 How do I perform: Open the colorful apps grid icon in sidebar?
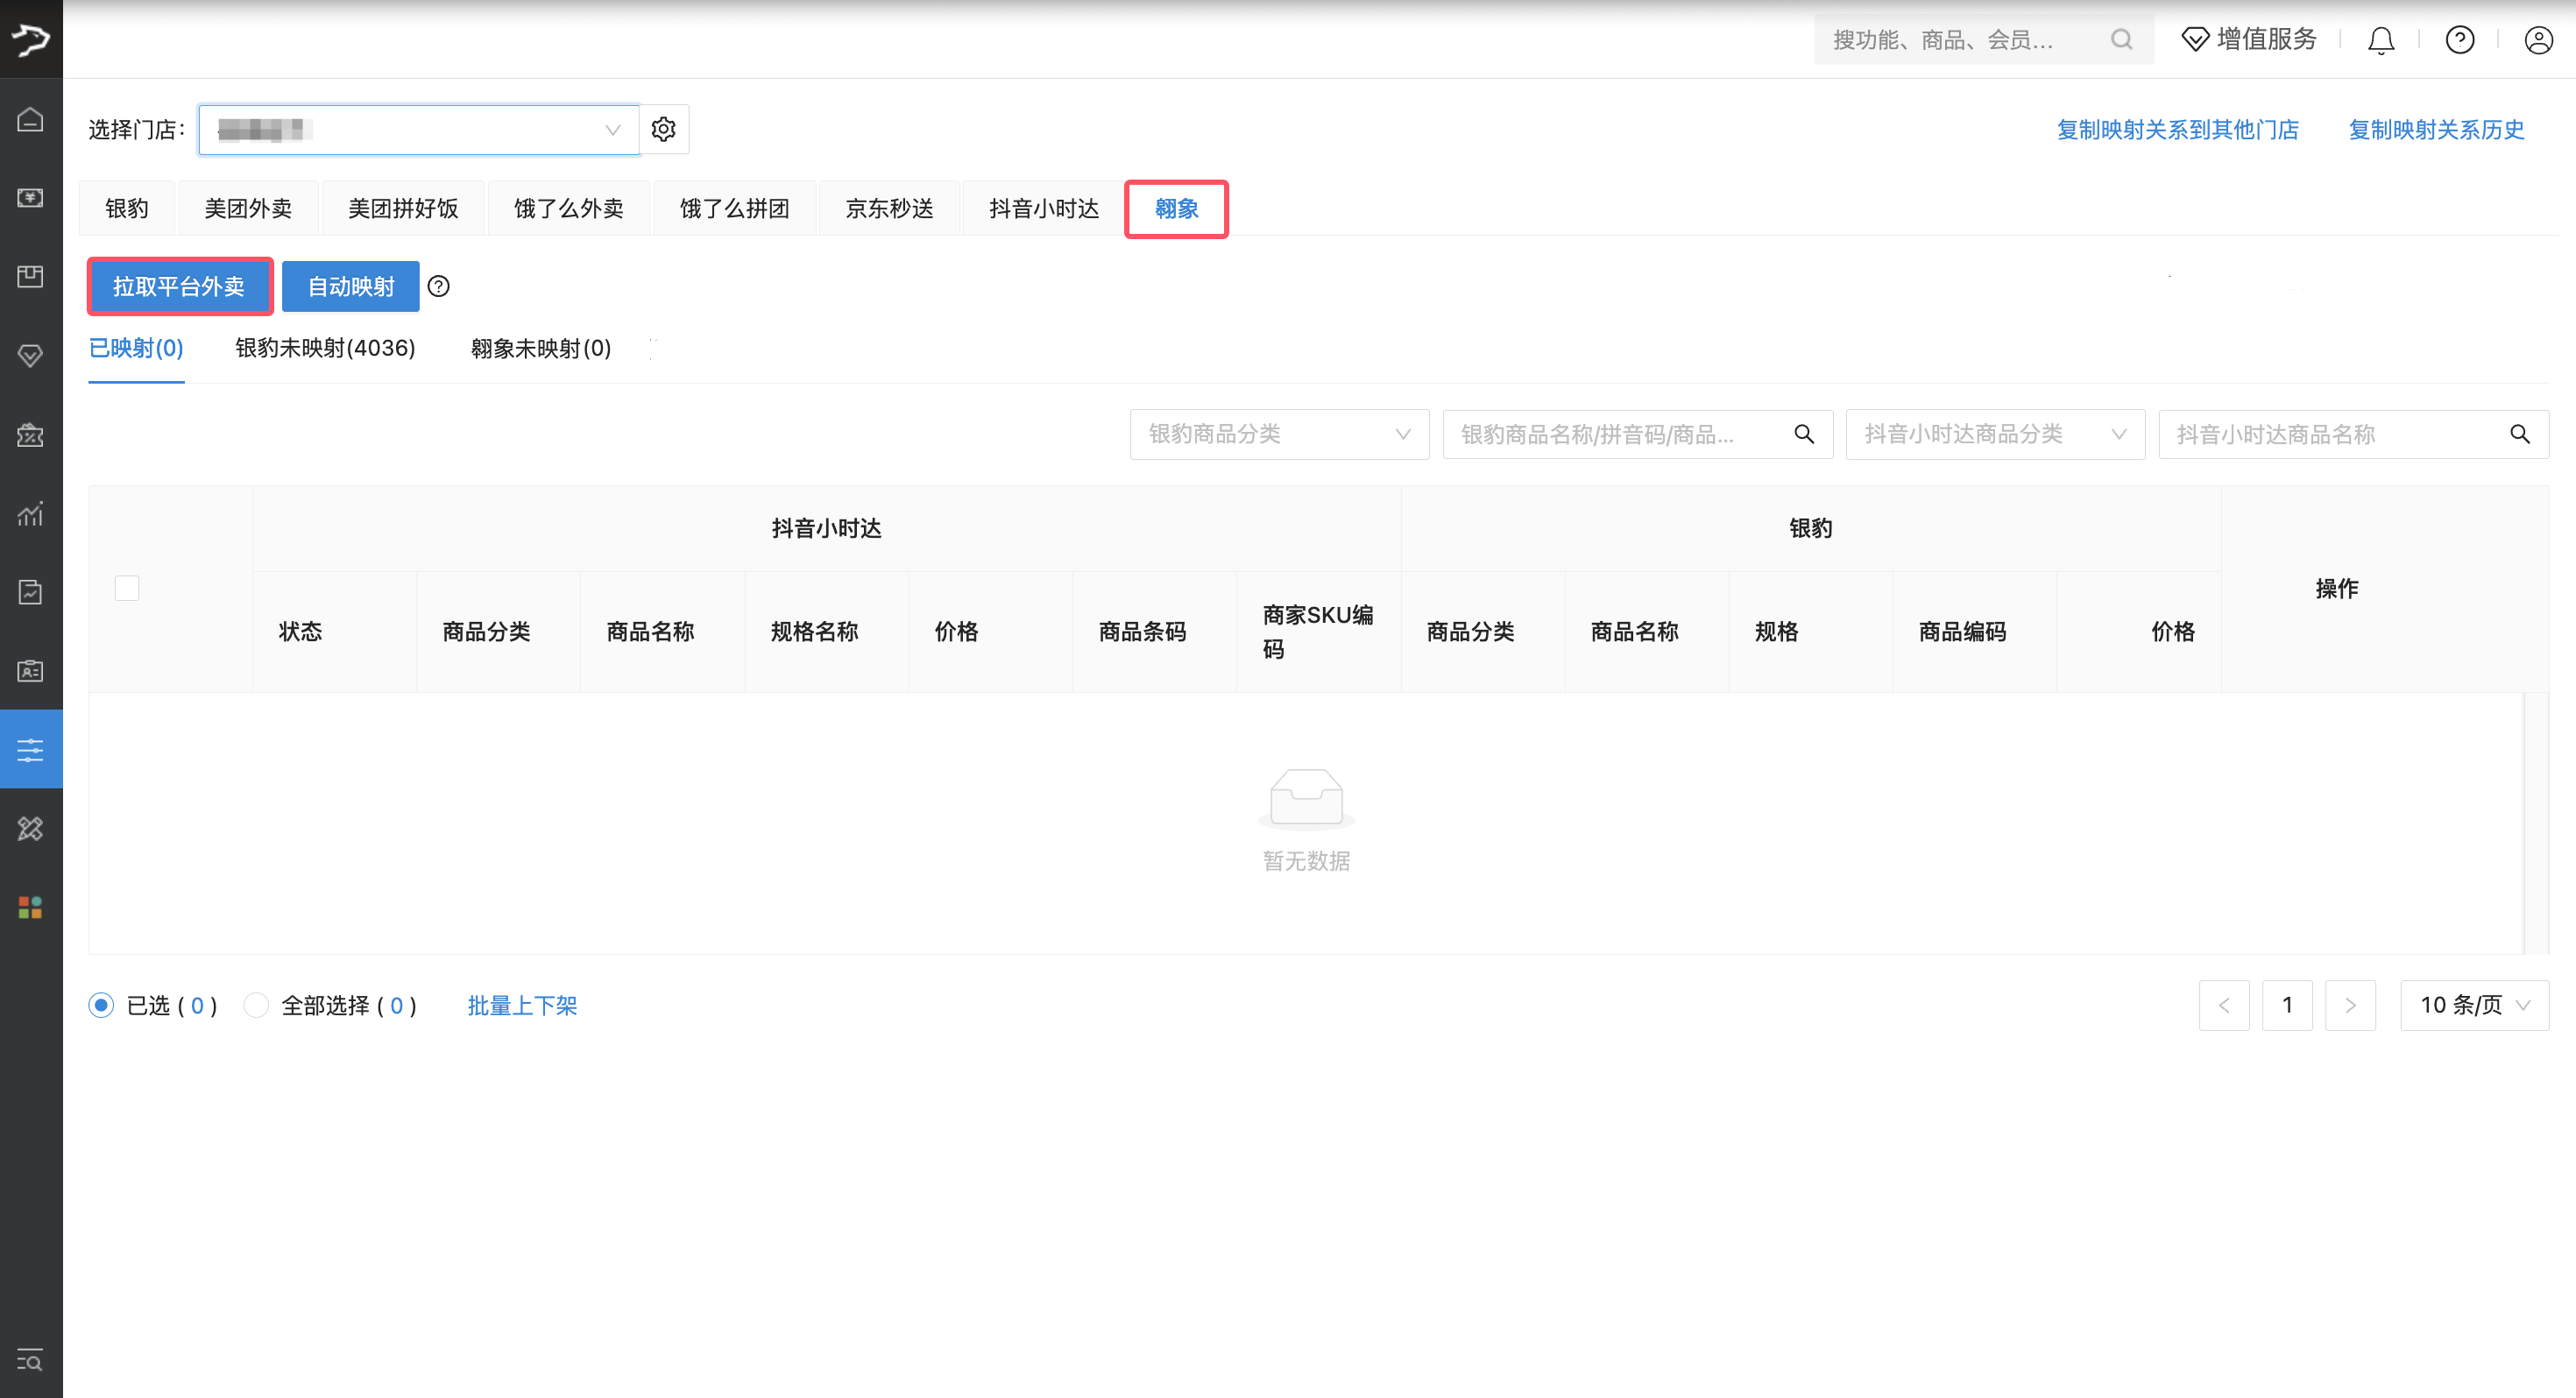coord(30,907)
